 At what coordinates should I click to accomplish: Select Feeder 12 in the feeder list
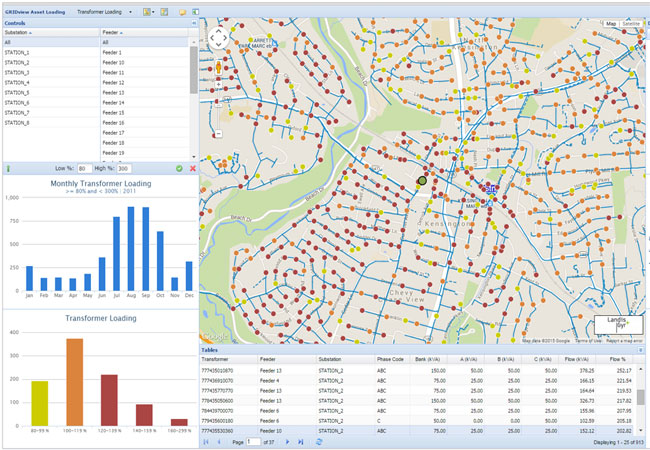point(144,83)
